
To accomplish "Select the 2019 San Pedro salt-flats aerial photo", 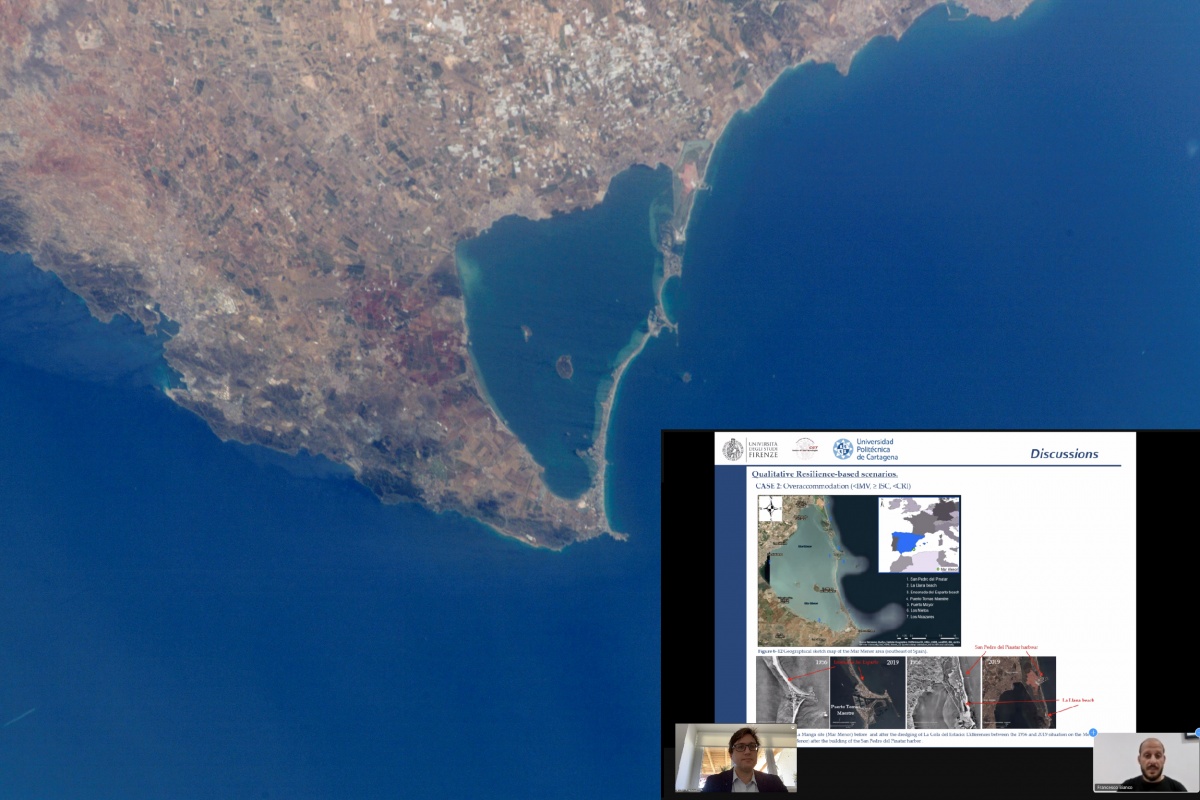I will 1018,690.
